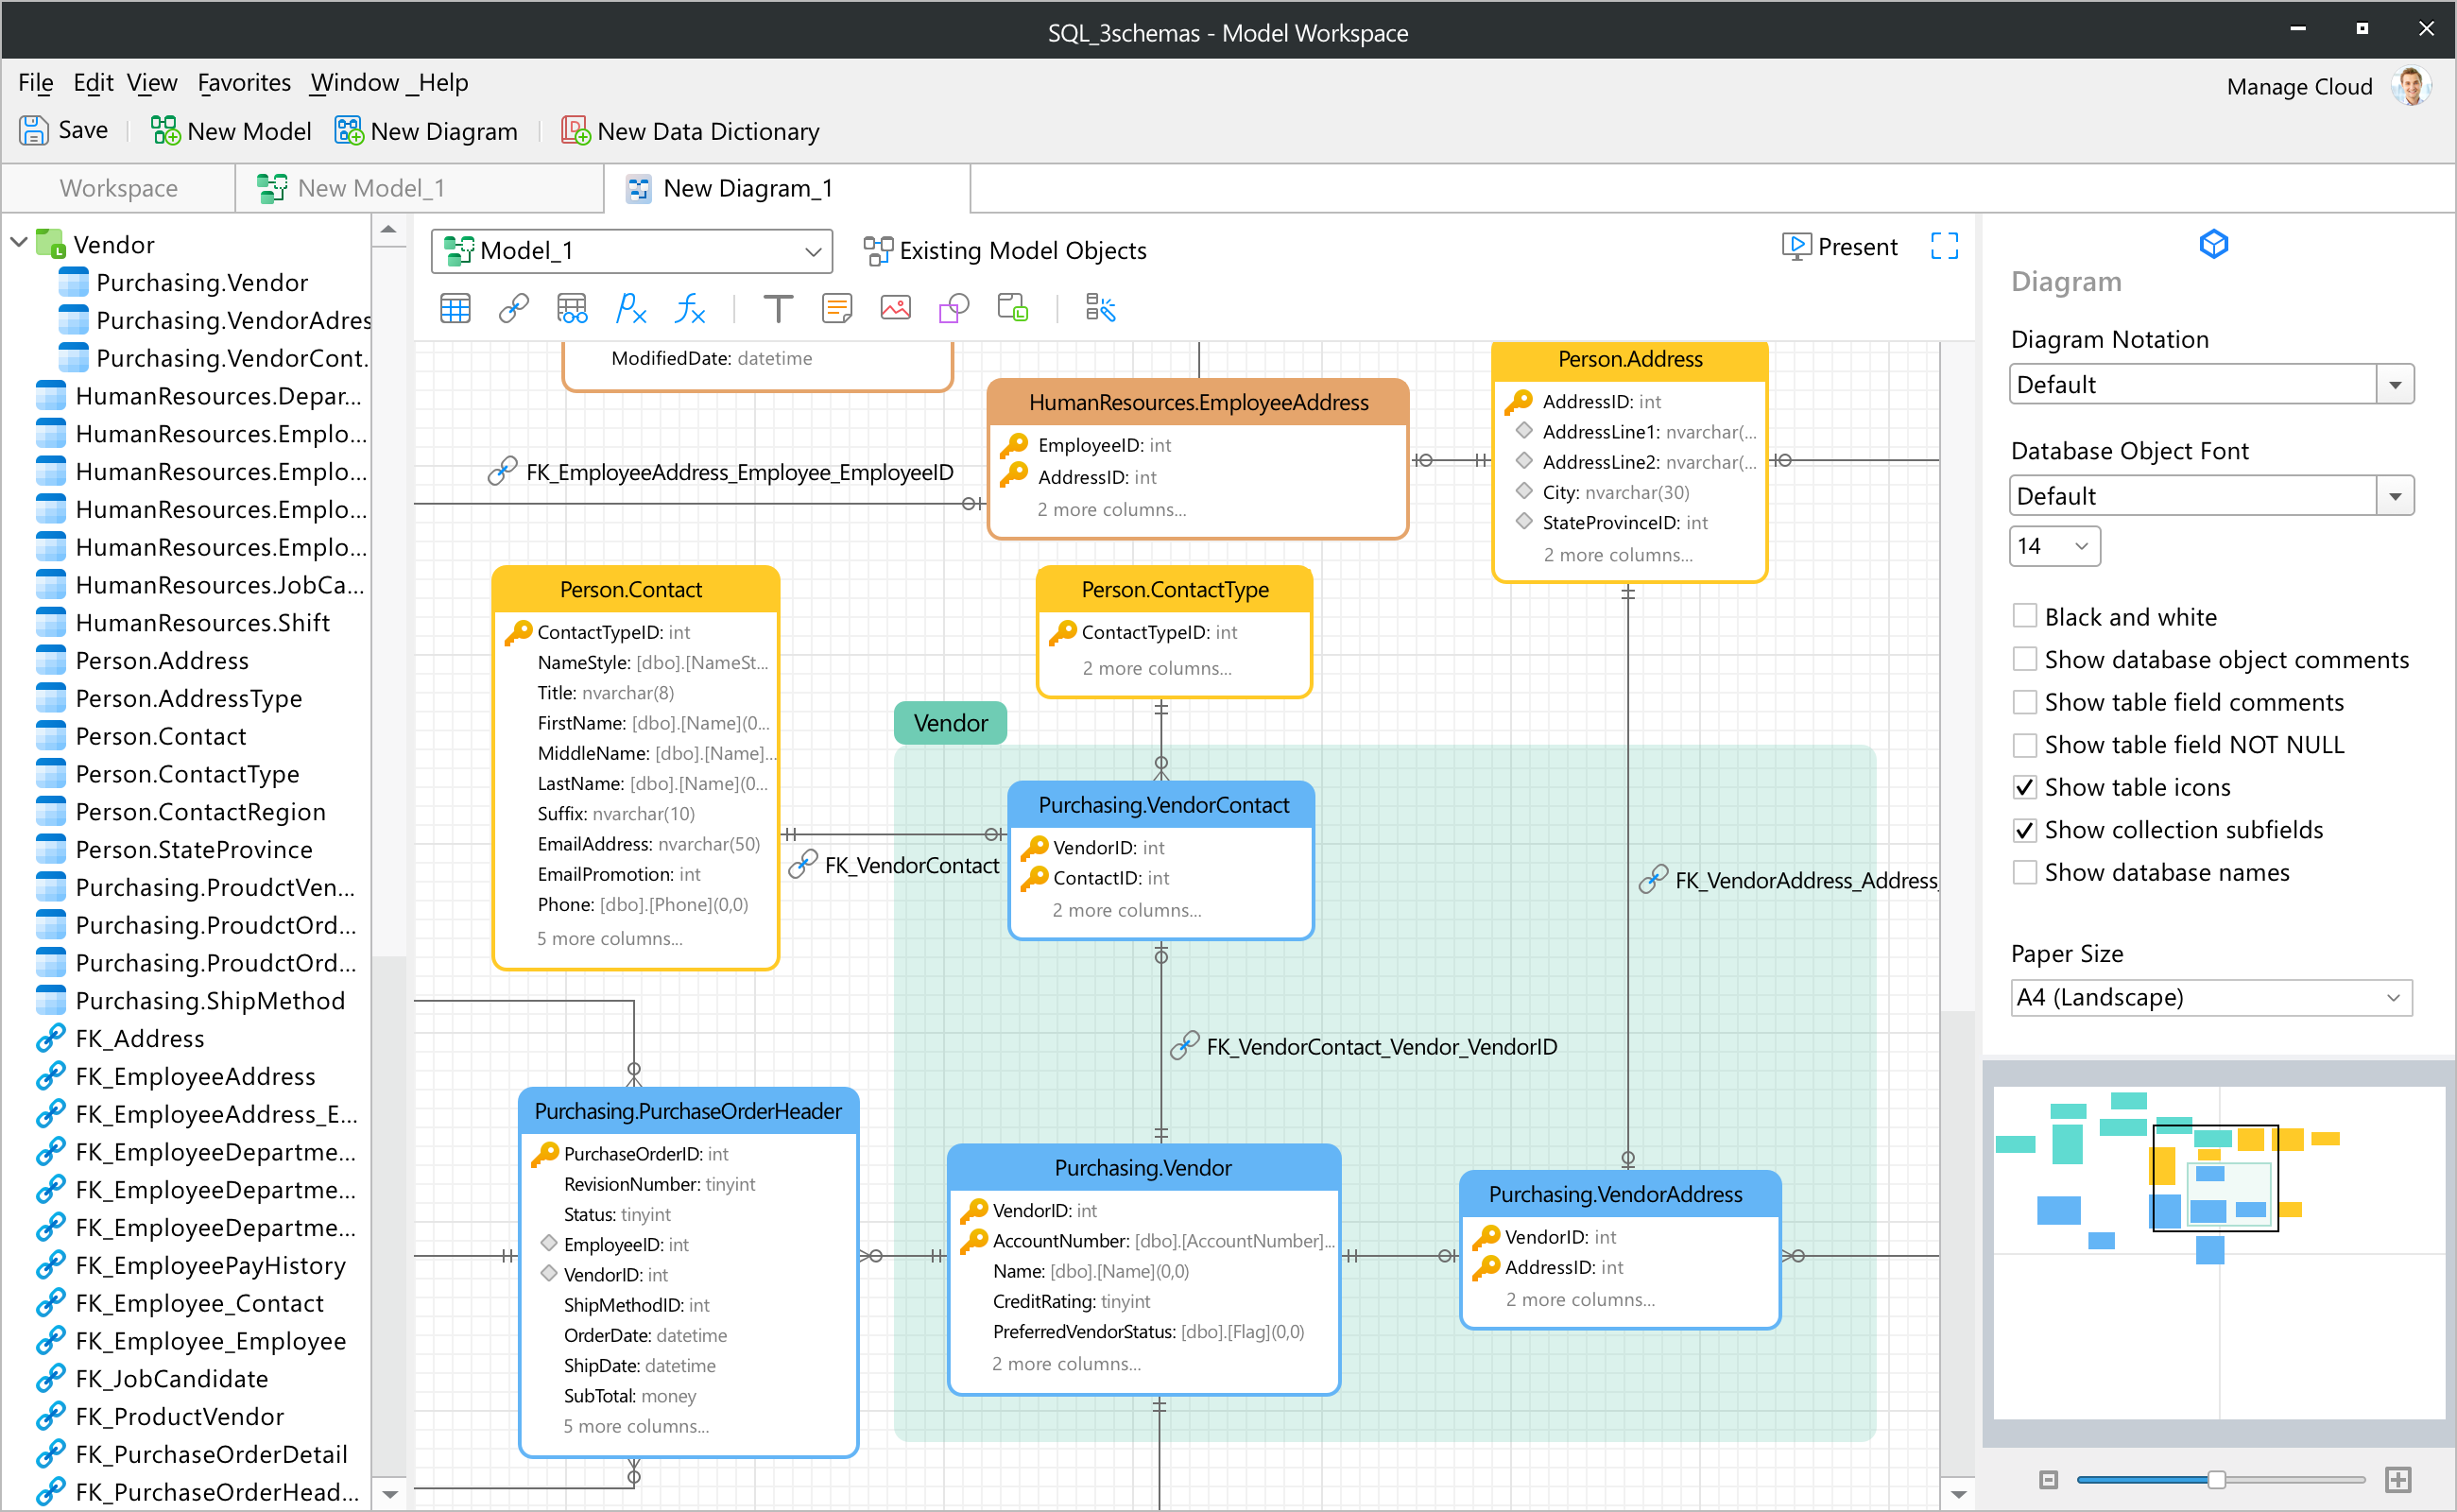This screenshot has width=2457, height=1512.
Task: Click the New Model button
Action: (231, 131)
